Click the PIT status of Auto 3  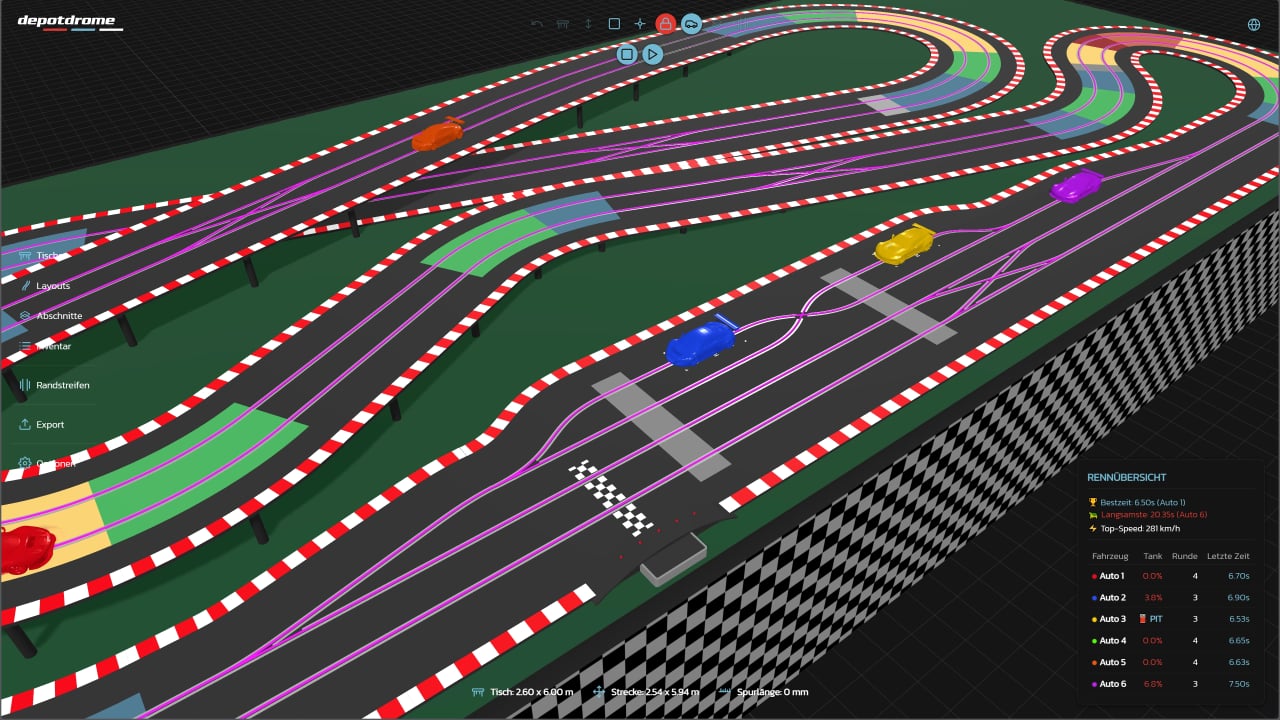[x=1152, y=619]
